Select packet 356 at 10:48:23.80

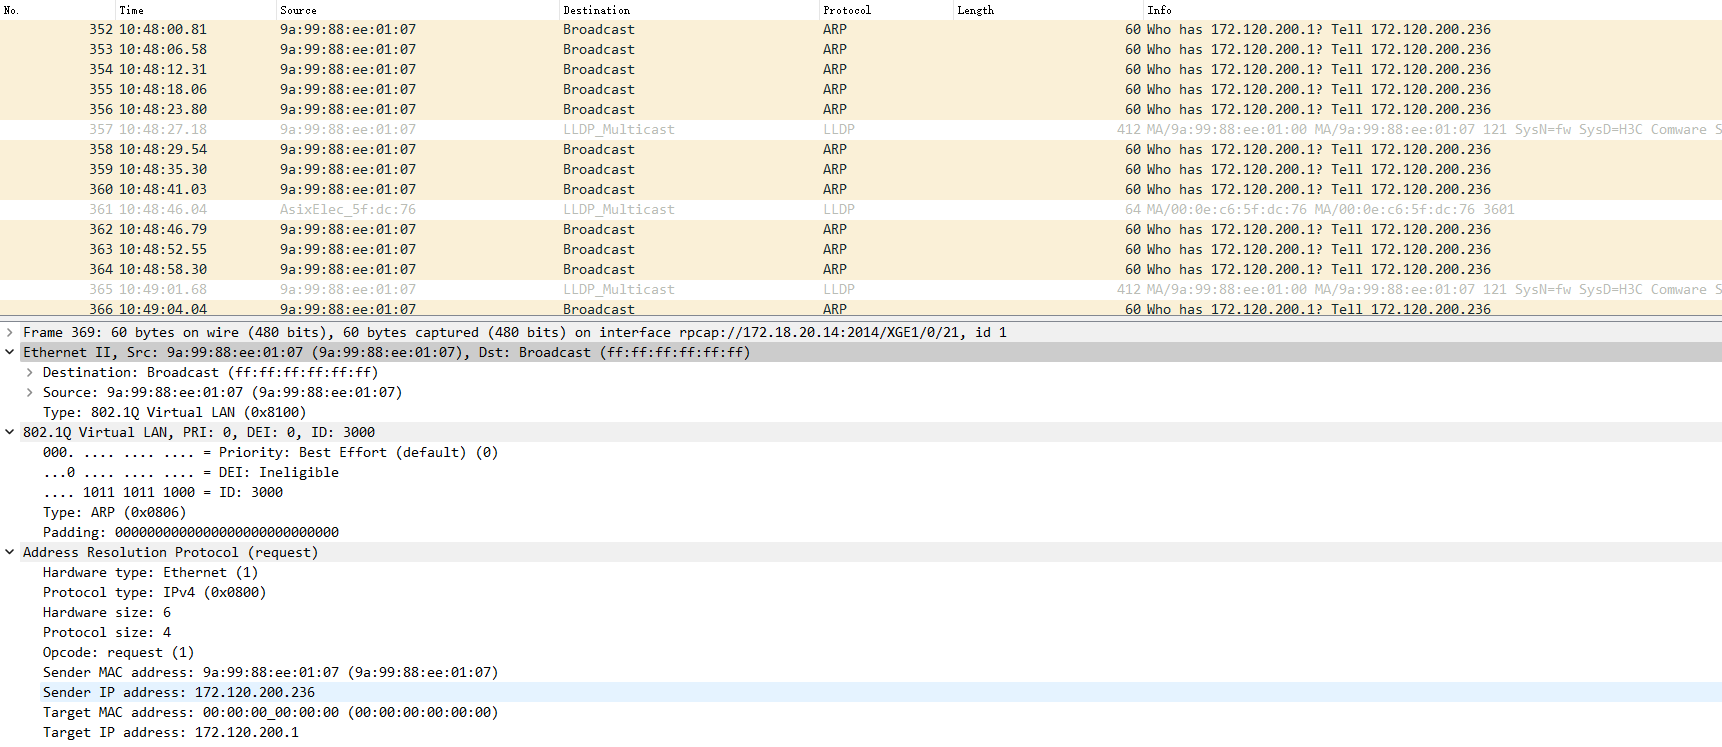[861, 110]
